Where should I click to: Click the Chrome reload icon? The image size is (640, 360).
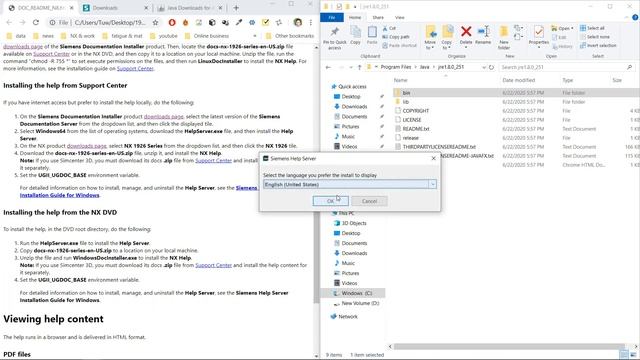click(x=36, y=22)
